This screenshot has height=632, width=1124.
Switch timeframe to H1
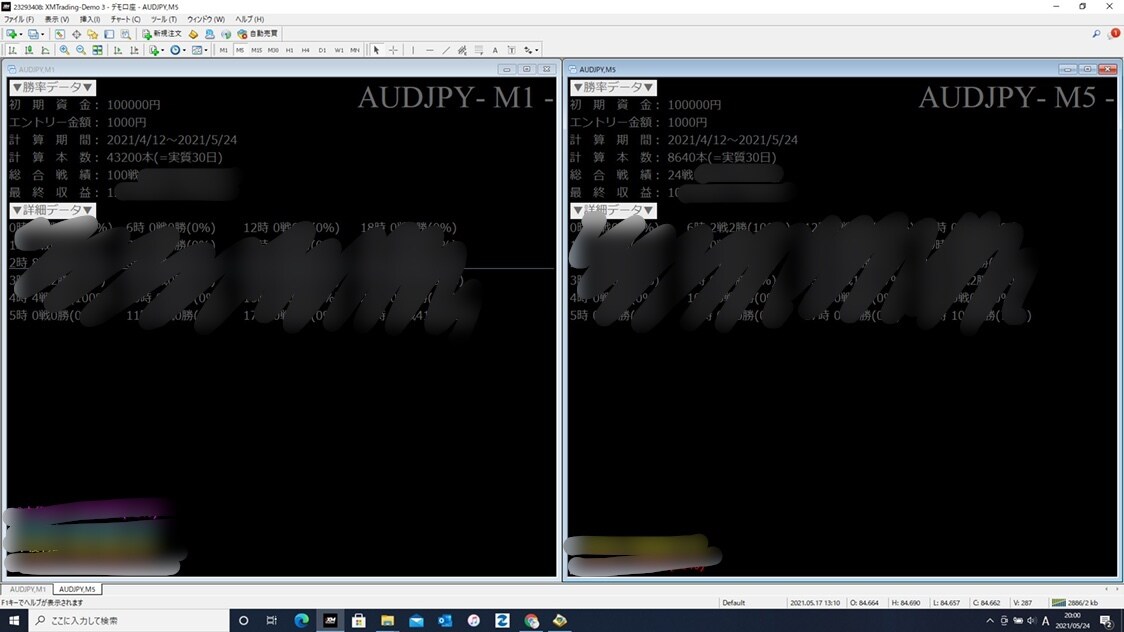[x=290, y=50]
